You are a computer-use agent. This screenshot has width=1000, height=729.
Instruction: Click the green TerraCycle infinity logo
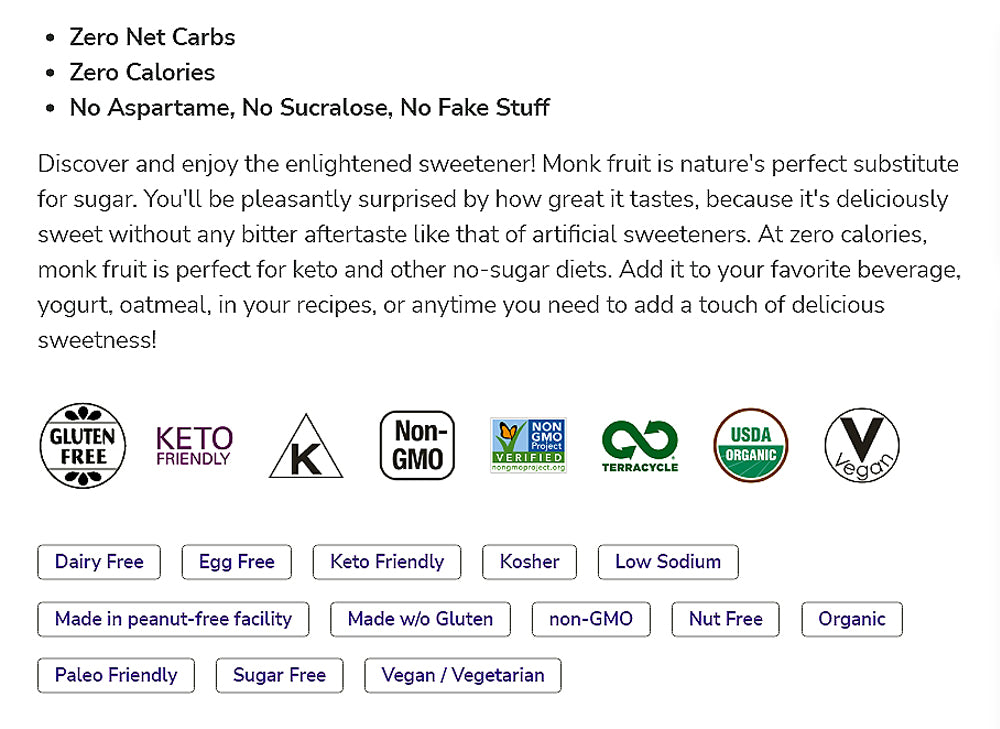pyautogui.click(x=640, y=445)
